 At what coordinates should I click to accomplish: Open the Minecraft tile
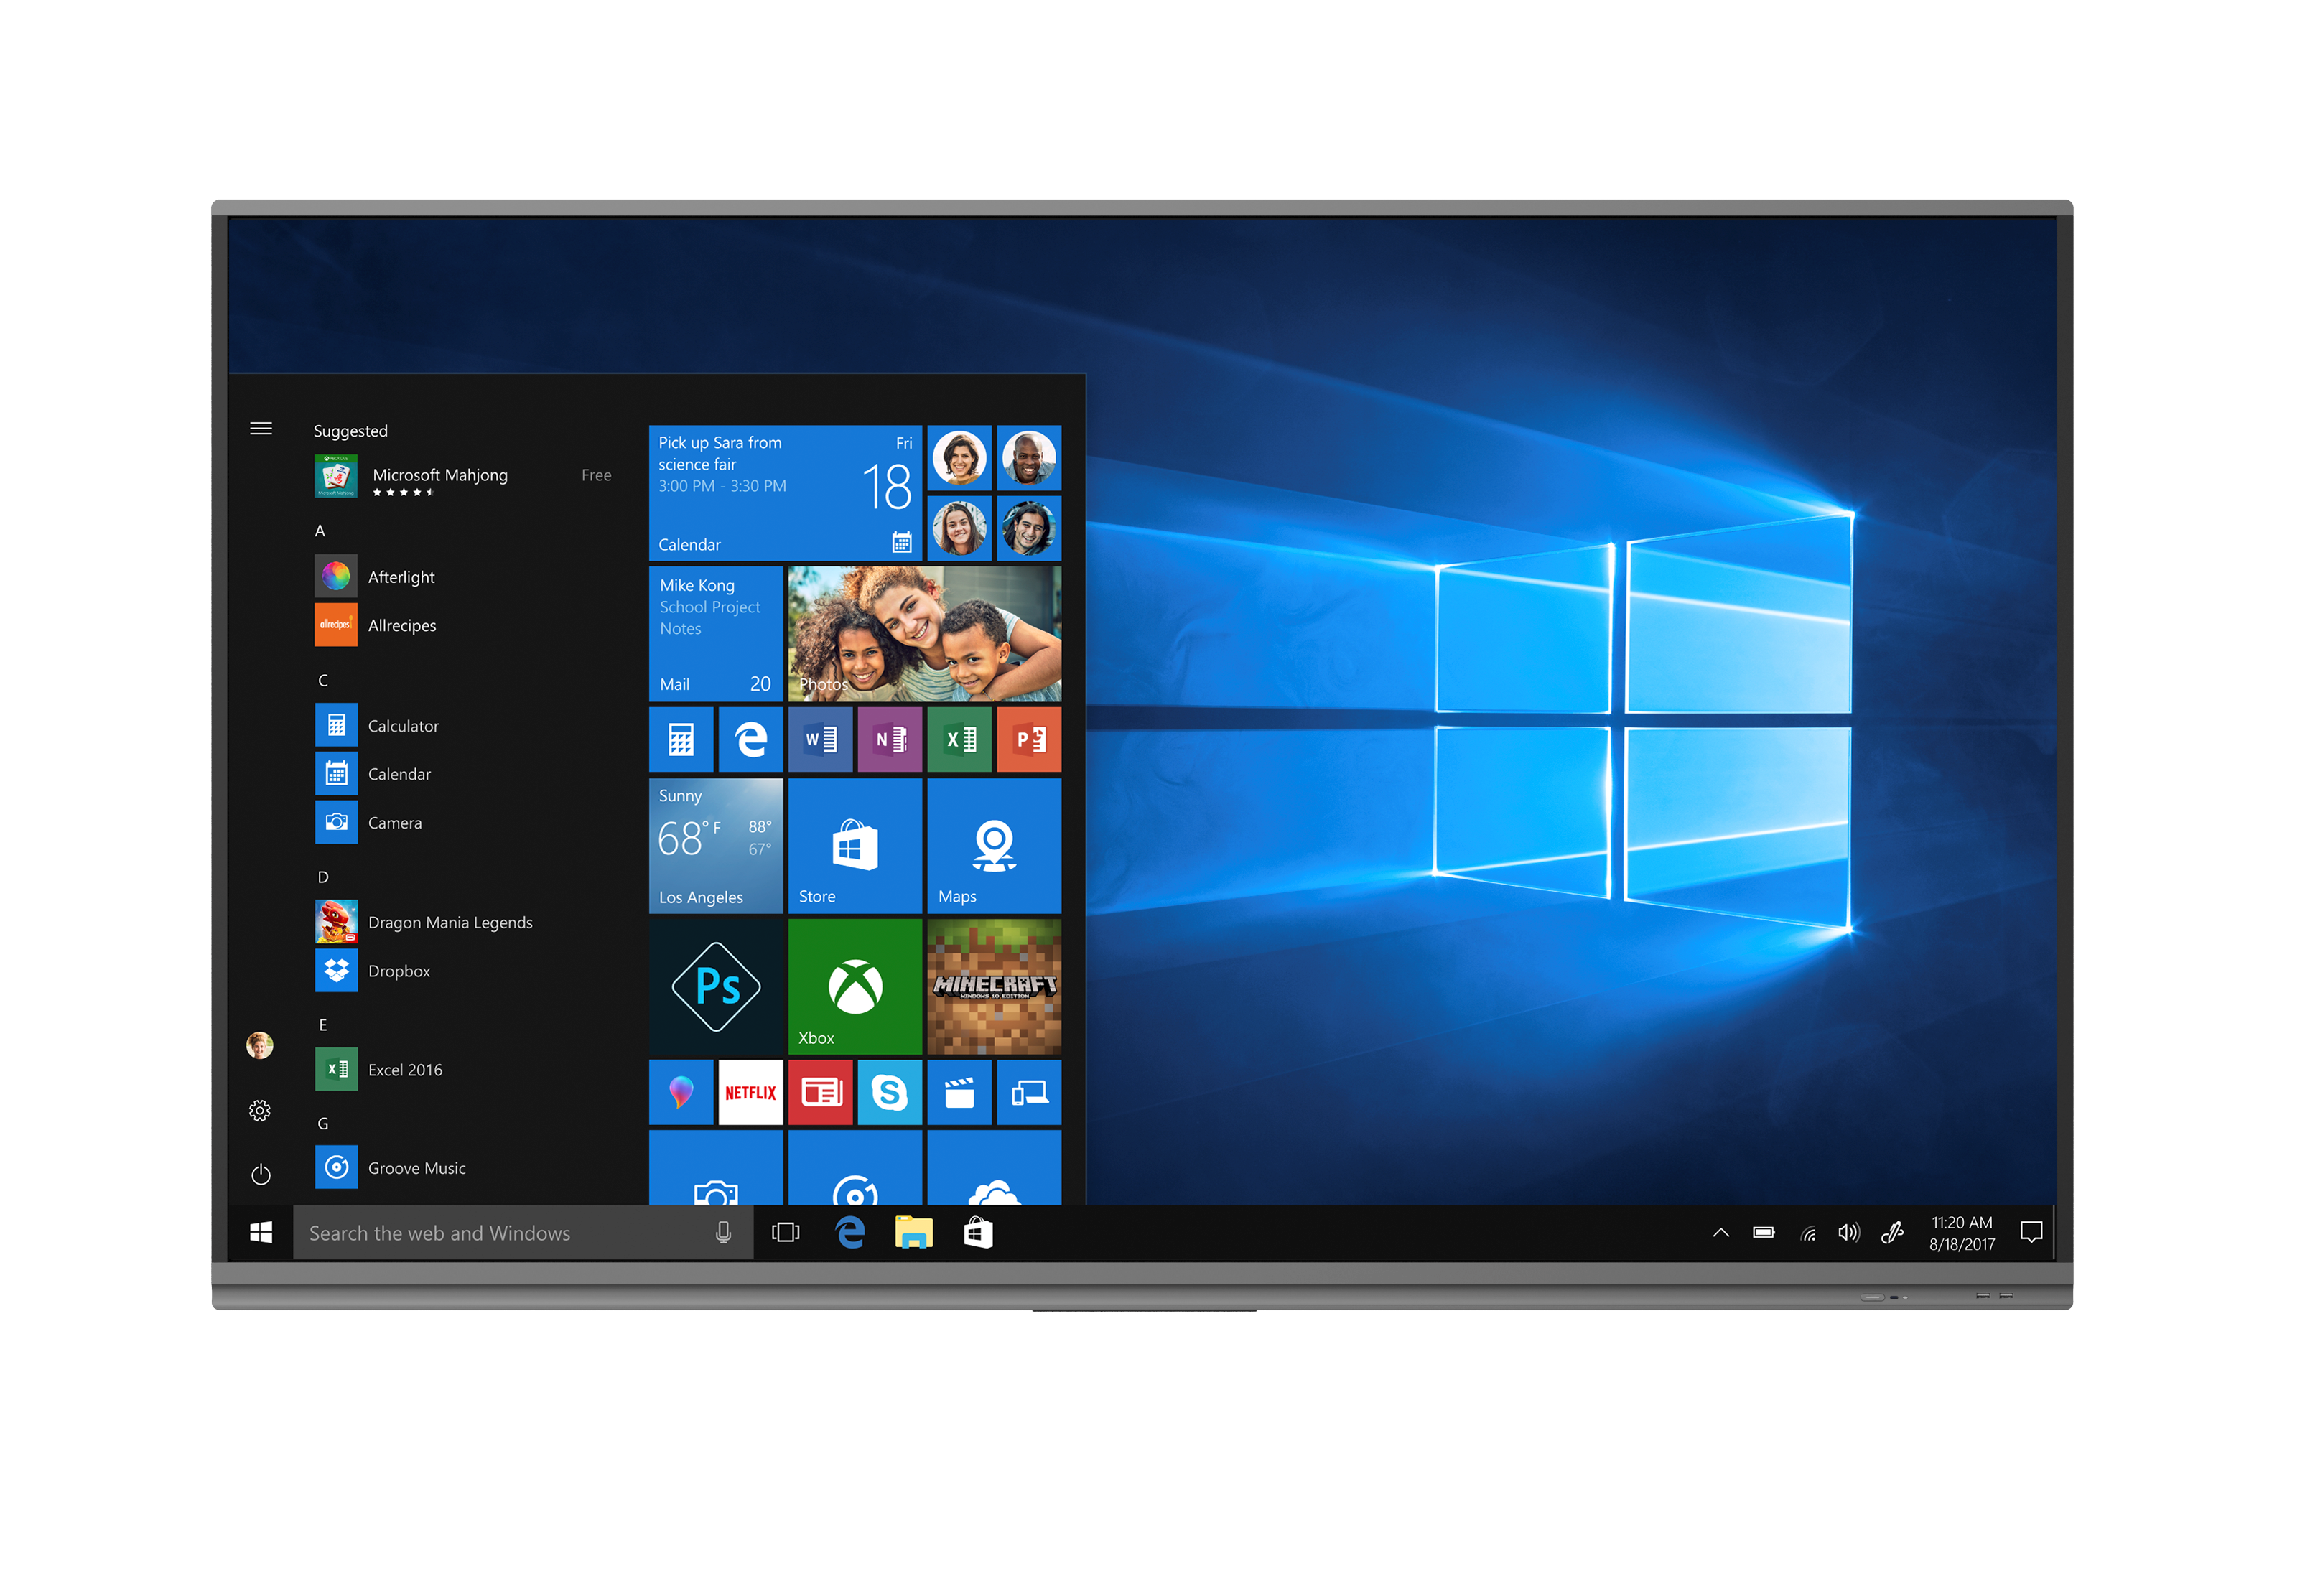(994, 986)
